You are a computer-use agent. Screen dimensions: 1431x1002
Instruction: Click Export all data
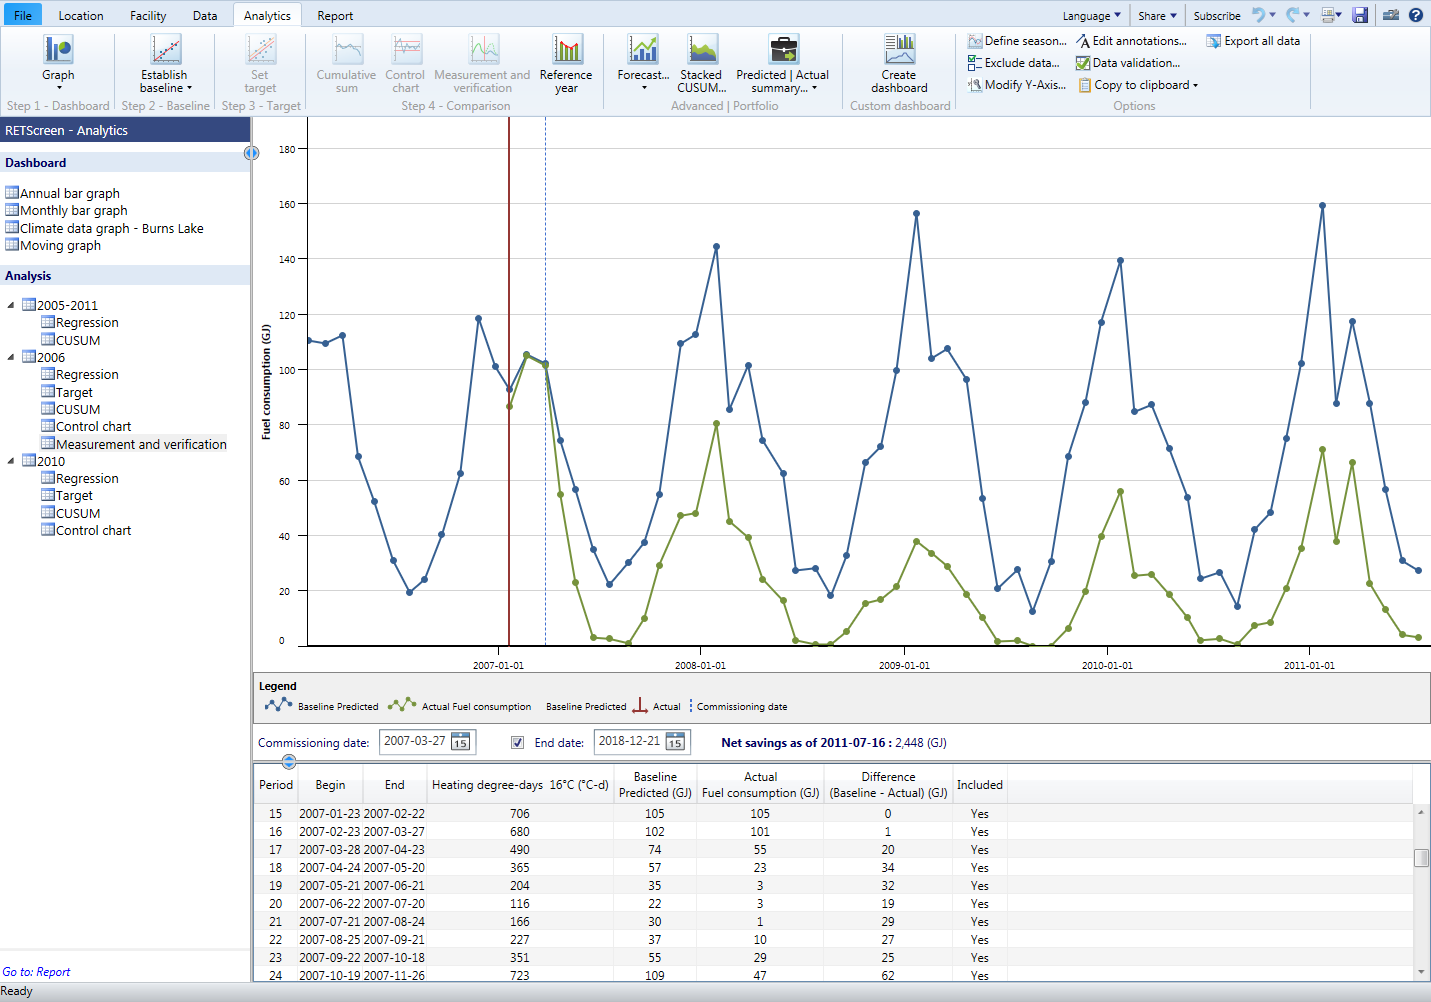pos(1253,41)
